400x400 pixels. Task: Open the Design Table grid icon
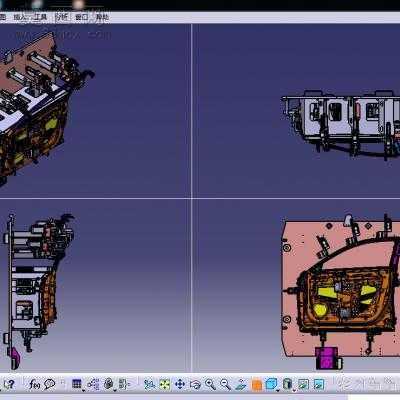[77, 384]
